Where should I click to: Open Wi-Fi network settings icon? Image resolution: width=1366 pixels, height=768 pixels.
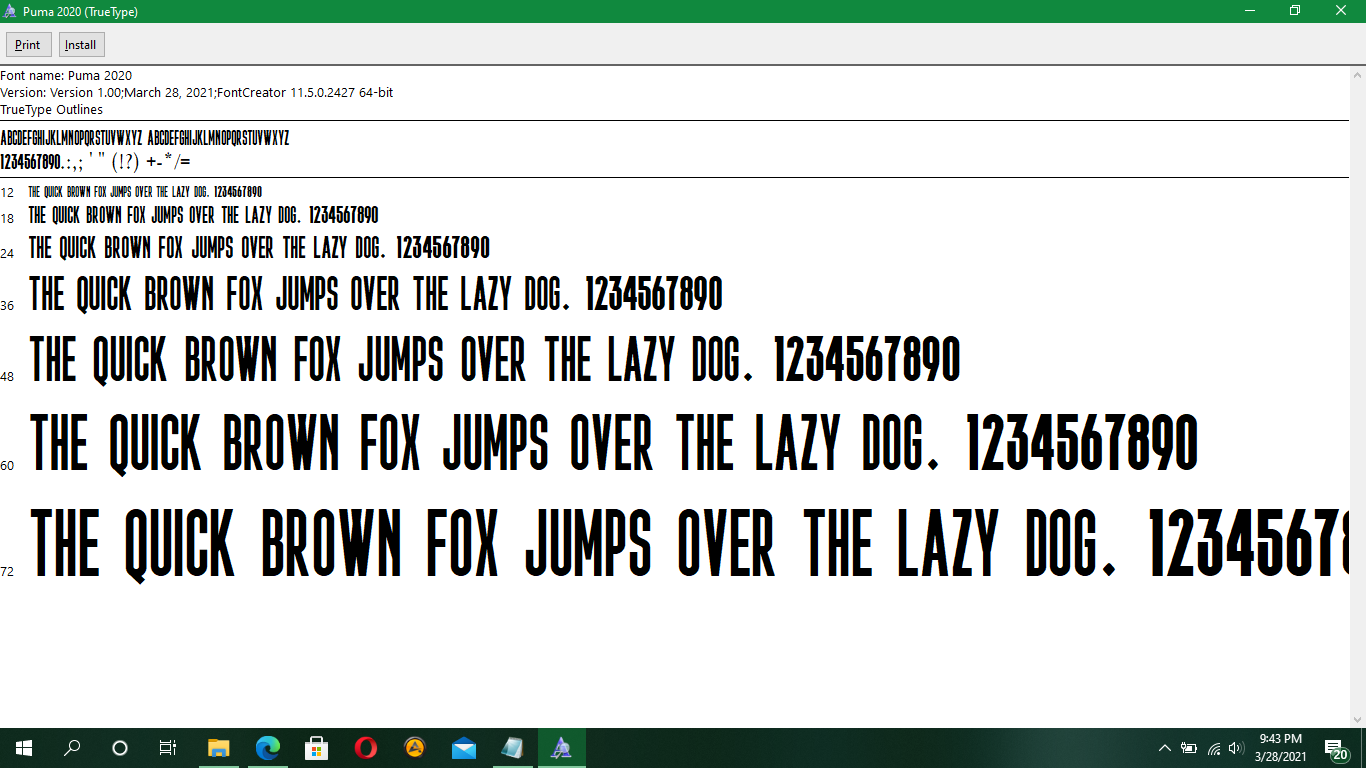1214,748
